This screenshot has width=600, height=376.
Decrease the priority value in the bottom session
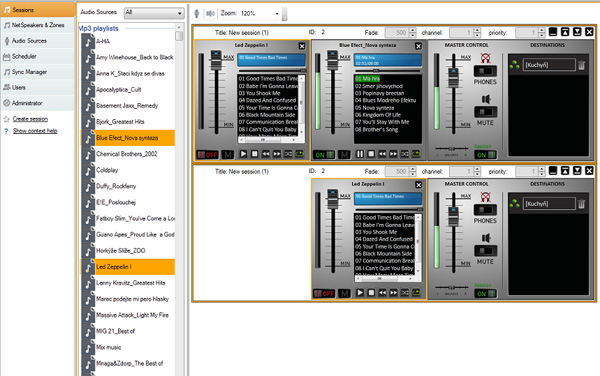click(541, 174)
